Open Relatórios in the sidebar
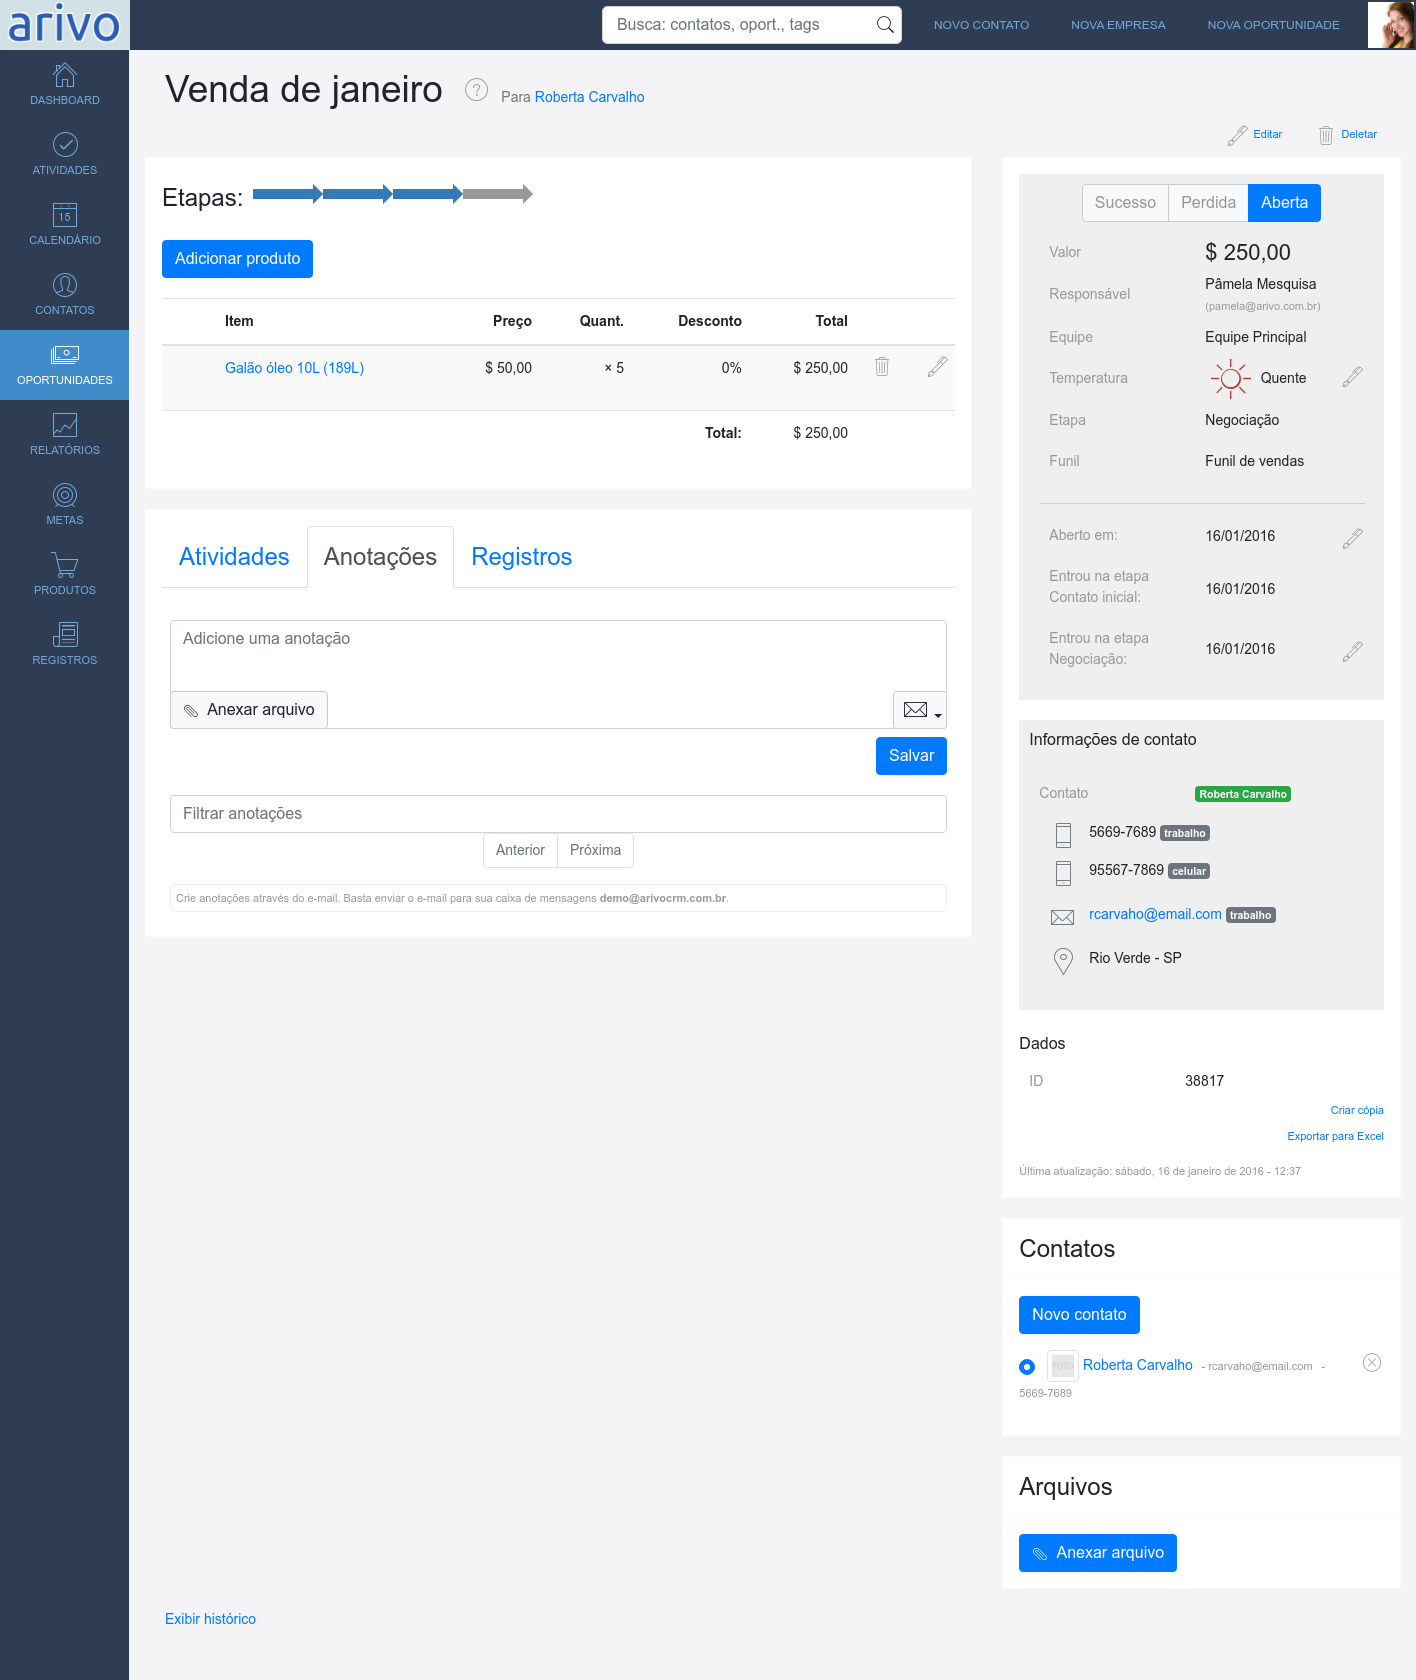This screenshot has height=1680, width=1416. pyautogui.click(x=65, y=434)
